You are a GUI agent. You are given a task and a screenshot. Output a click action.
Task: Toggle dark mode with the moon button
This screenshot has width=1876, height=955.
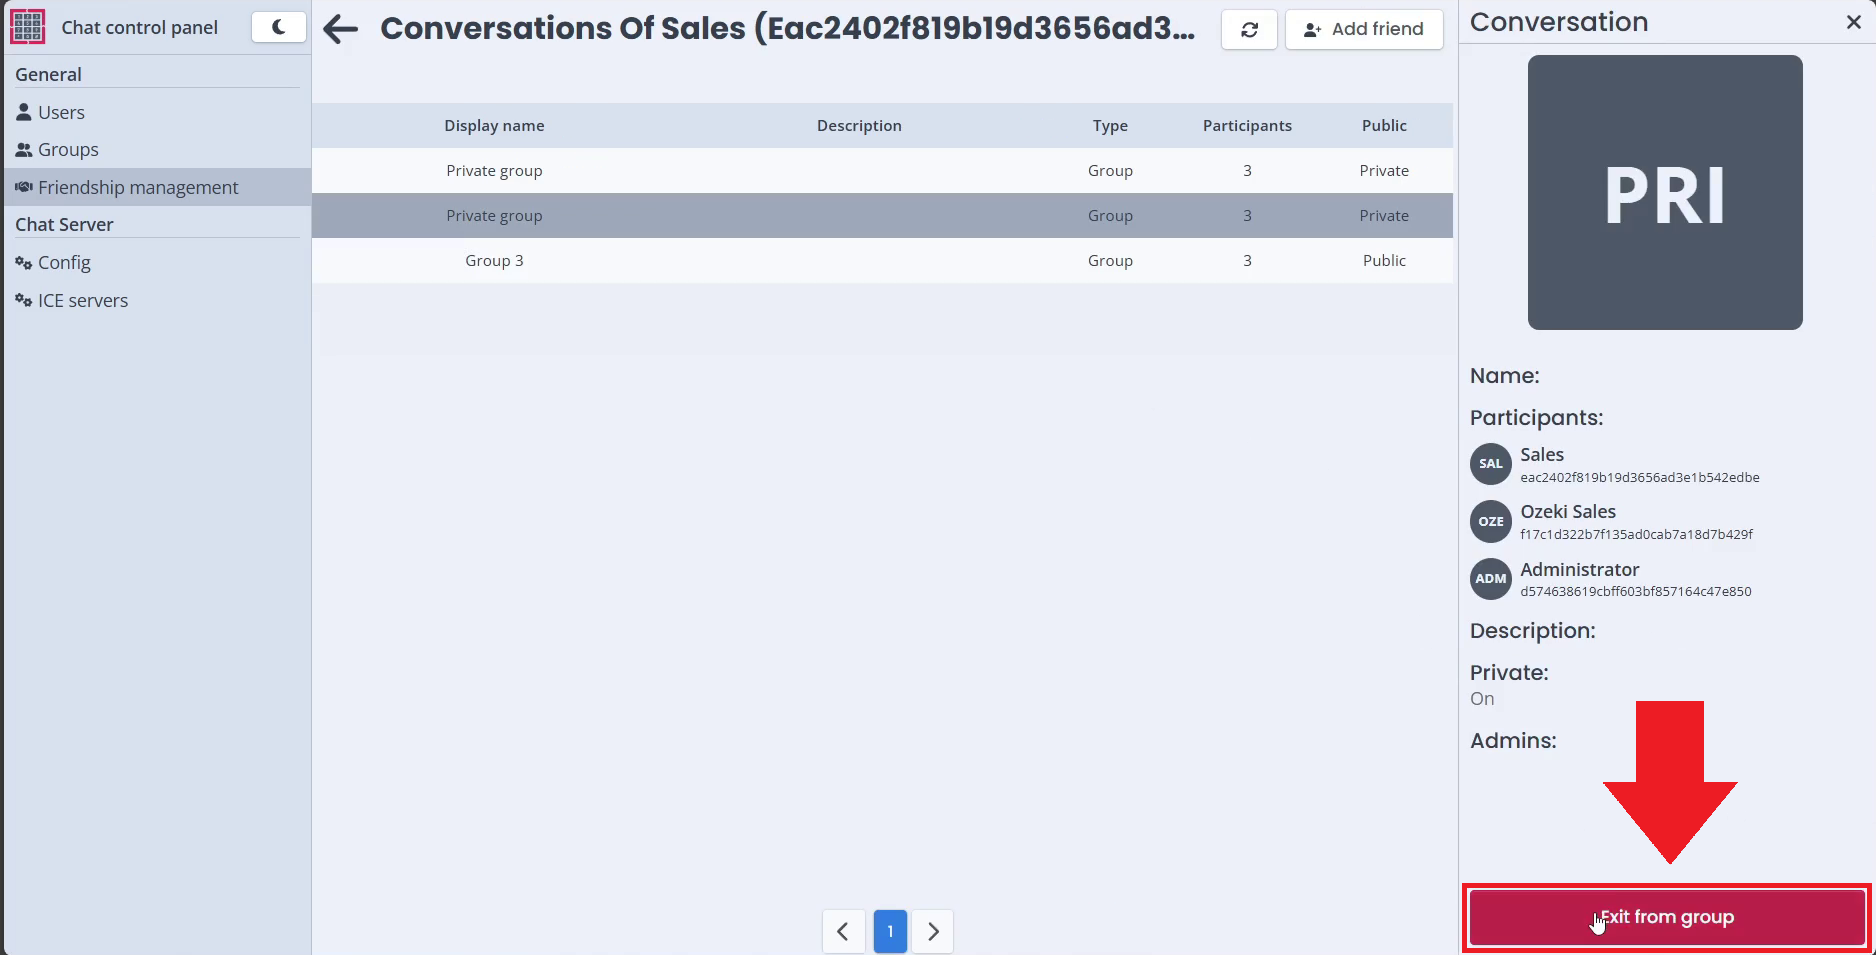pos(278,27)
